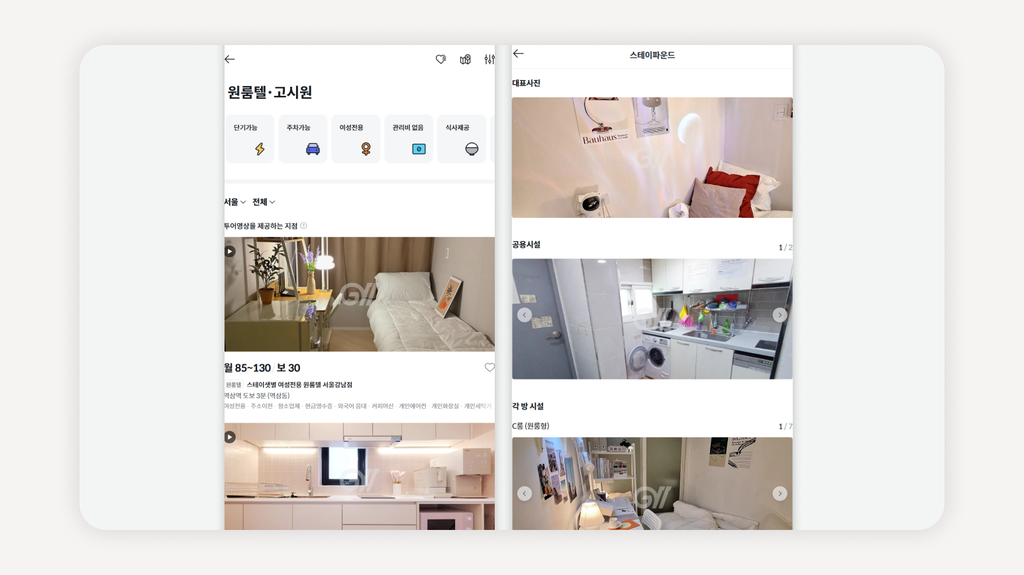This screenshot has width=1024, height=575.
Task: Open the bedroom listing photo with purple flowers
Action: tap(360, 294)
